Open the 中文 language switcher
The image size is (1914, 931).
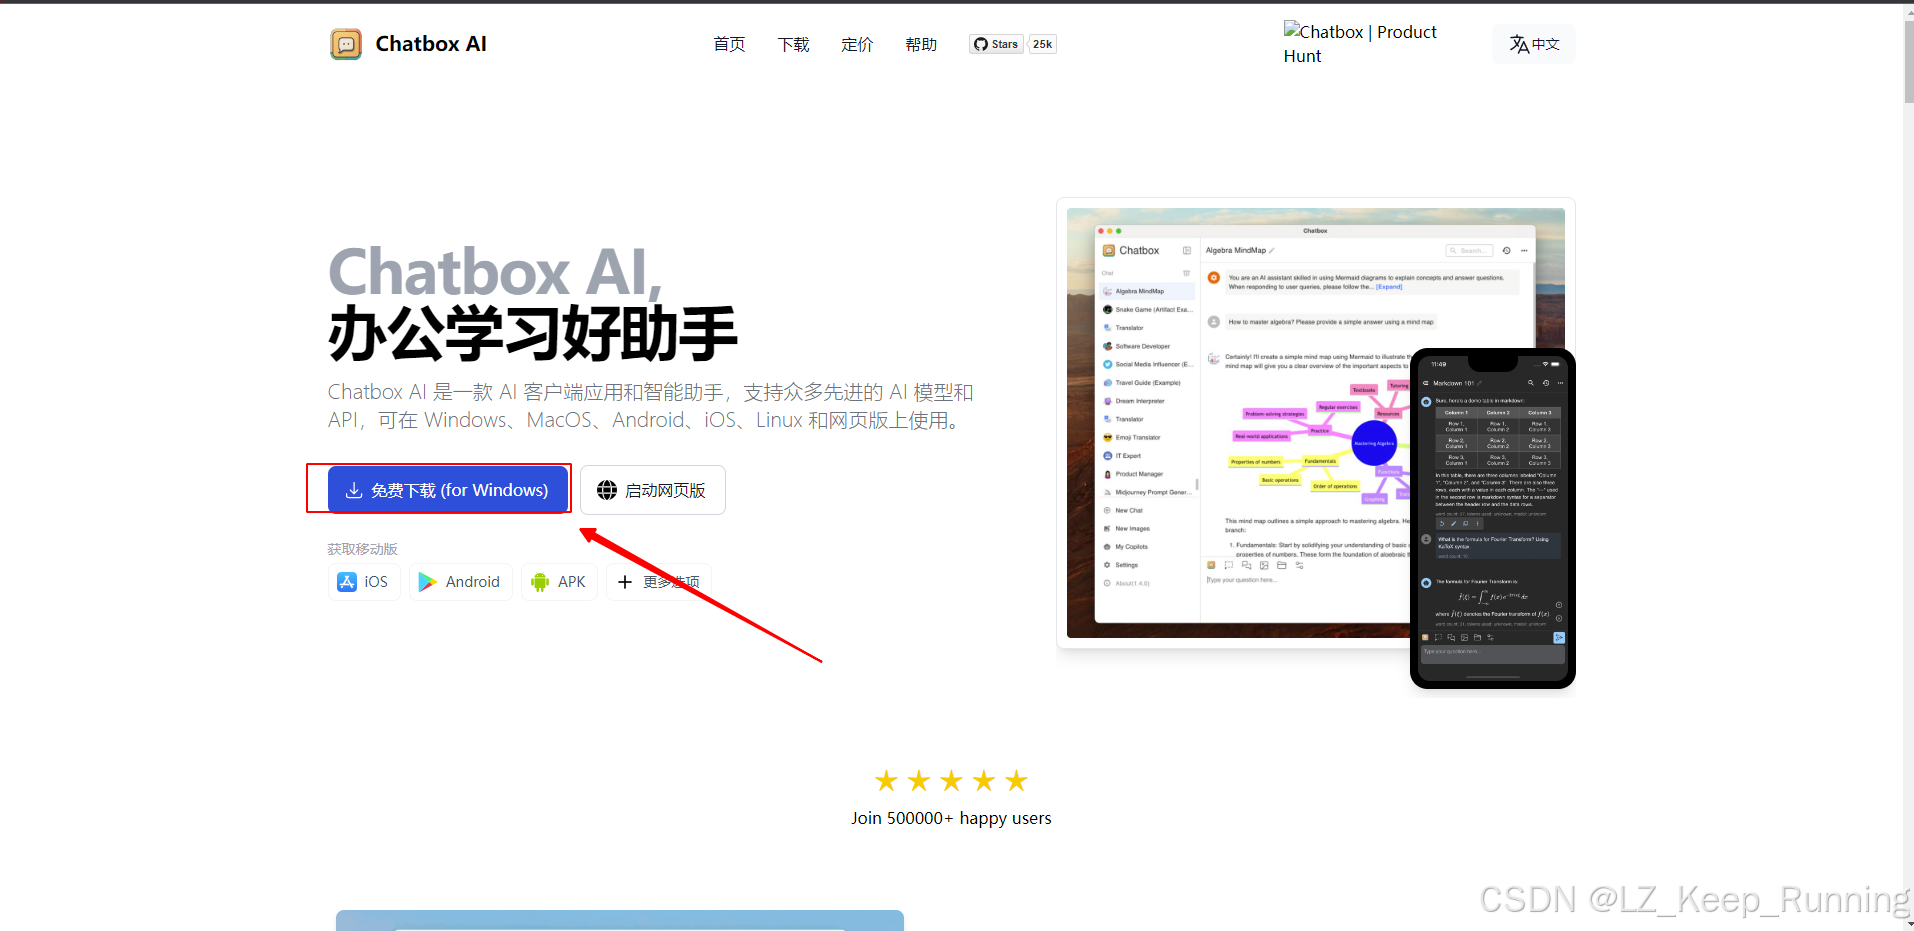coord(1534,44)
